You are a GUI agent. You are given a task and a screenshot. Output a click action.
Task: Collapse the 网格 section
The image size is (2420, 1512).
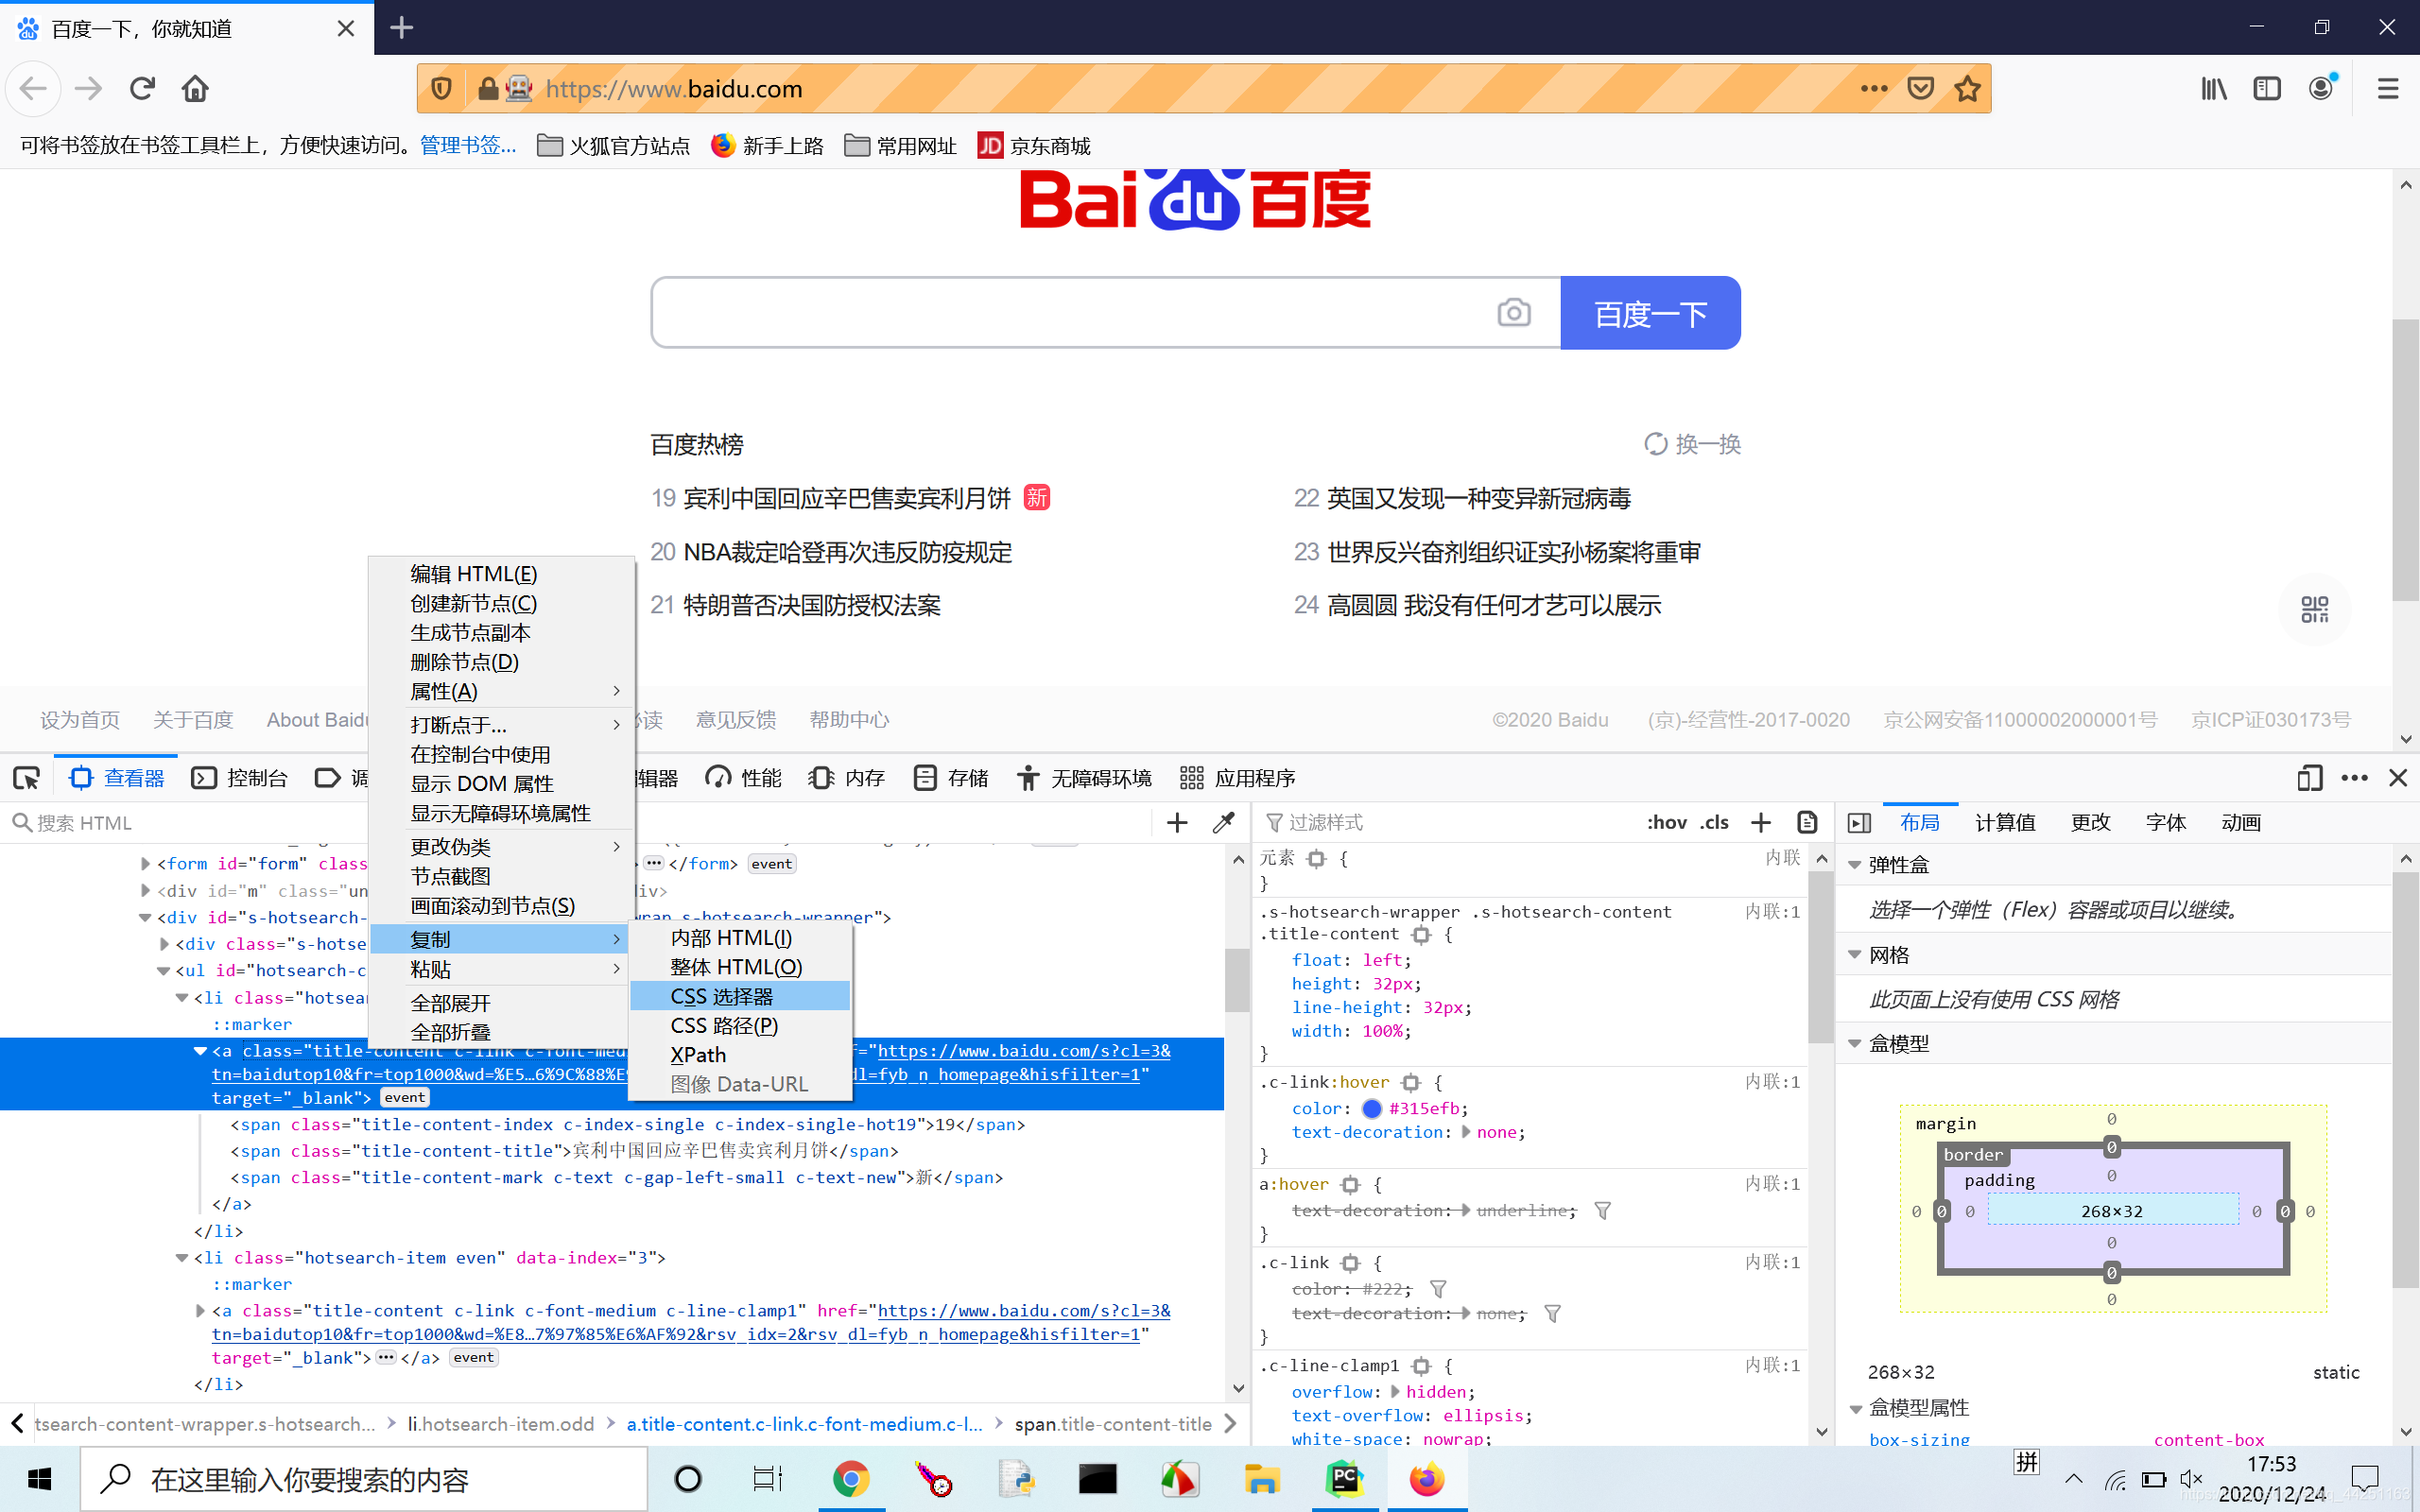click(x=1855, y=955)
